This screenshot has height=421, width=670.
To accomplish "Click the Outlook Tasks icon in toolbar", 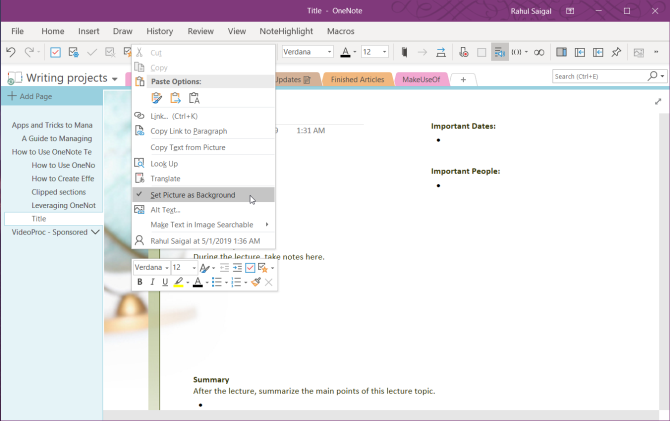I will [x=73, y=52].
